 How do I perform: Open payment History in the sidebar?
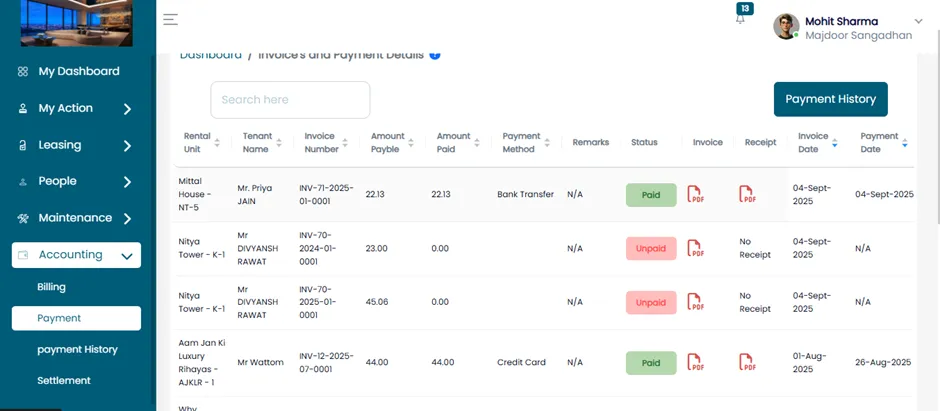coord(77,349)
